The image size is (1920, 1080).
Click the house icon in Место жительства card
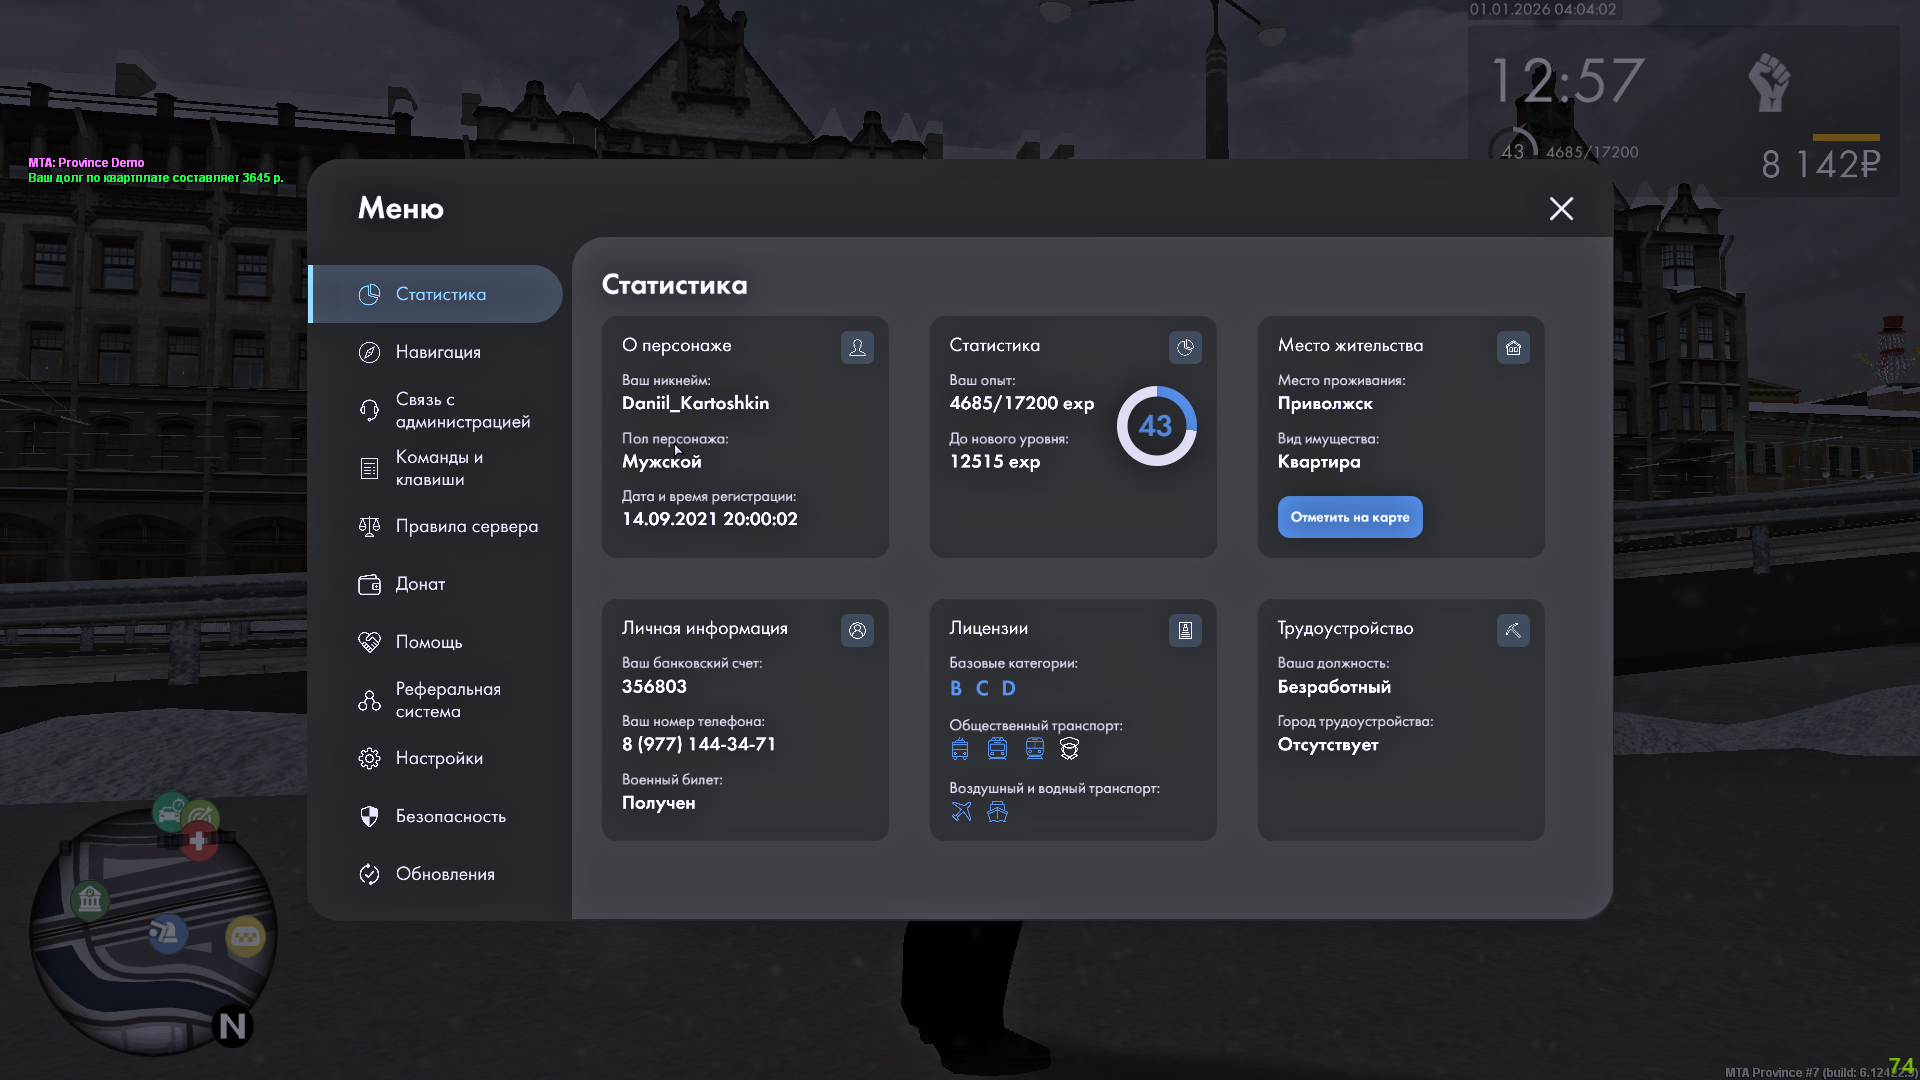click(1513, 348)
